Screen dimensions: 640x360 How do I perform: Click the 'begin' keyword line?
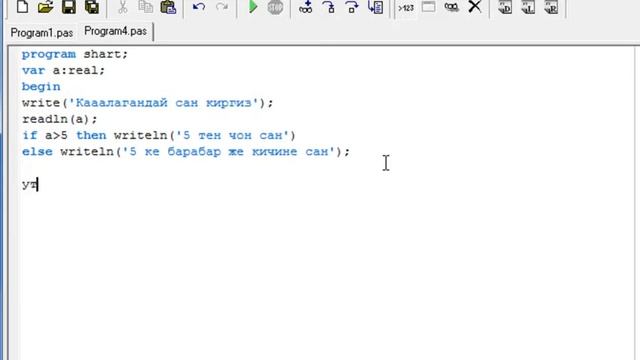click(41, 87)
